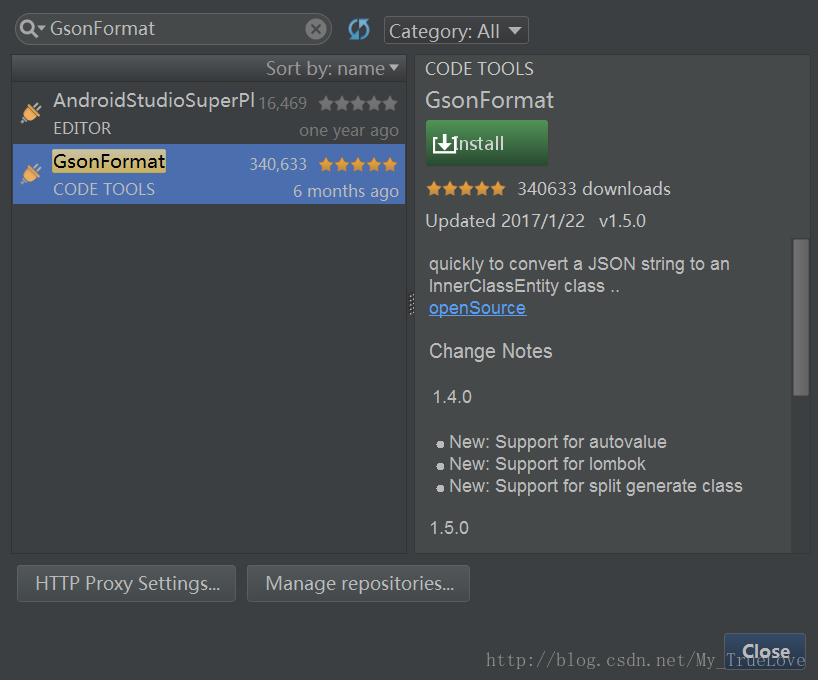Click the search magnifier history icon
The height and width of the screenshot is (680, 818).
point(32,29)
